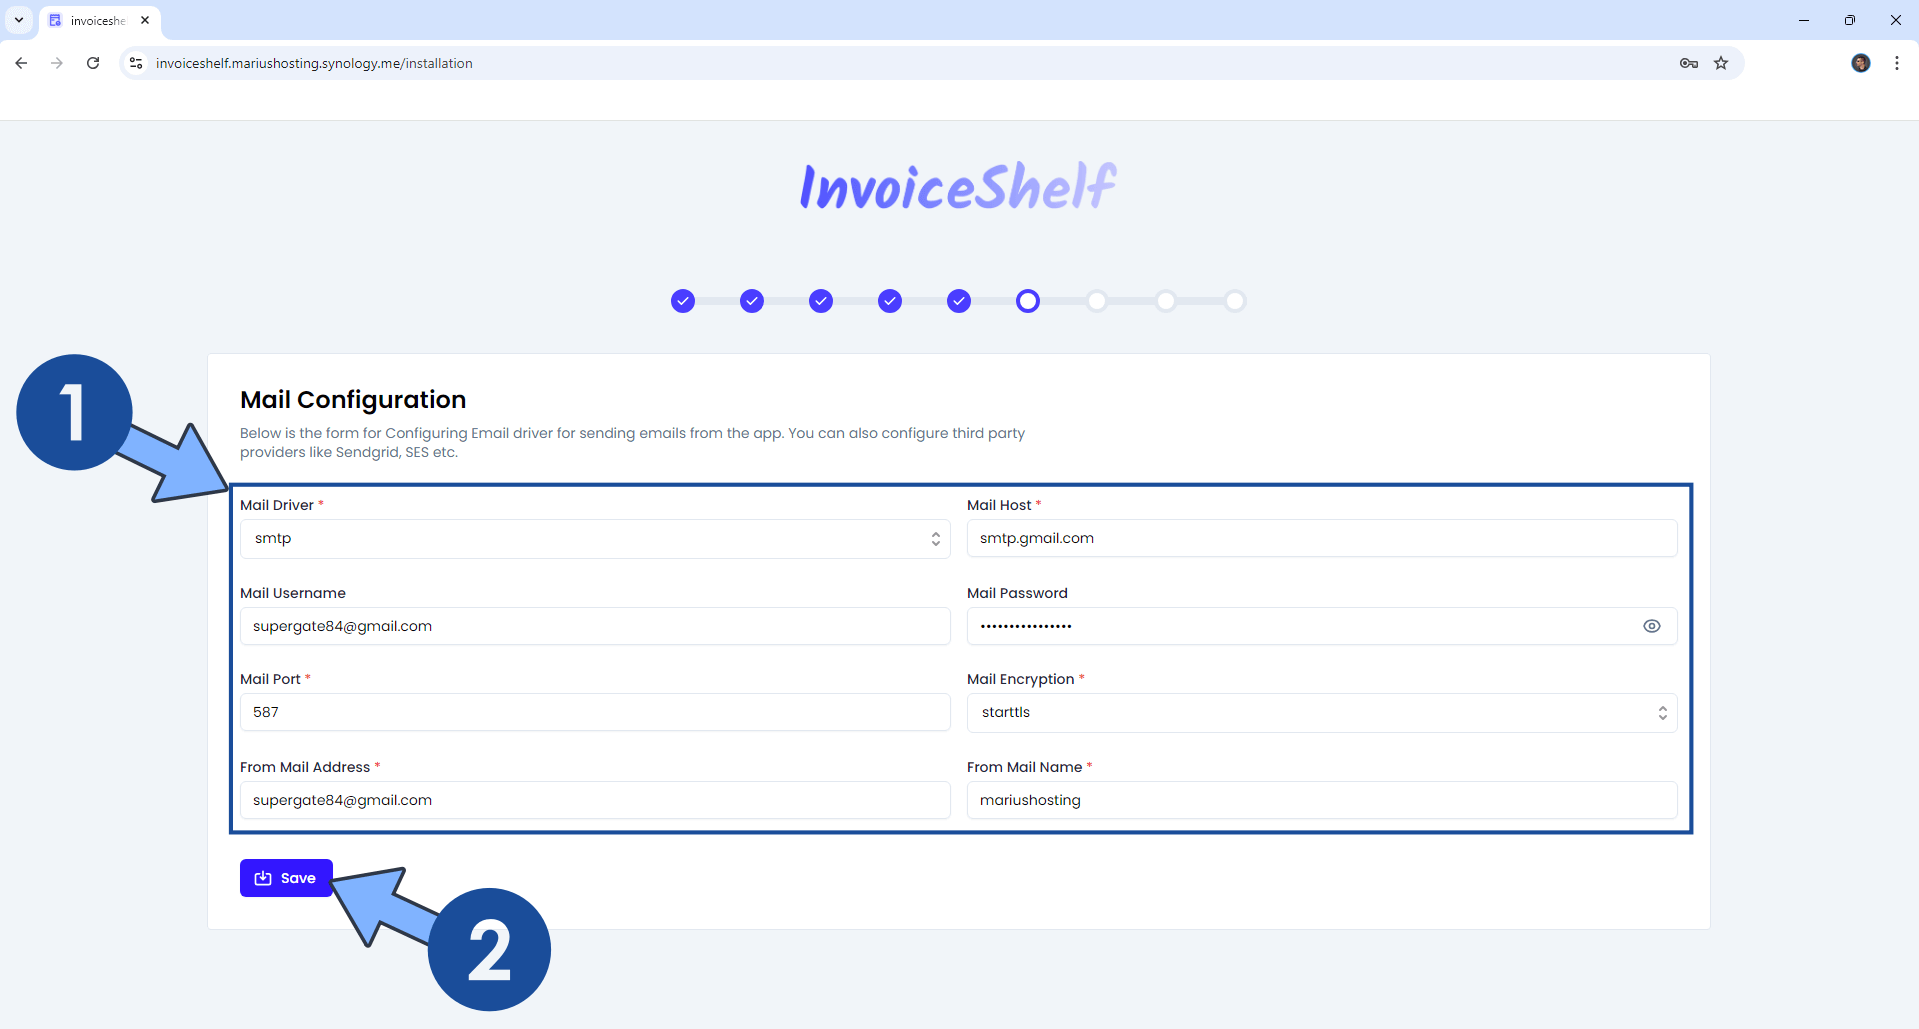Click the seventh pending wizard step
Image resolution: width=1919 pixels, height=1029 pixels.
tap(1097, 301)
